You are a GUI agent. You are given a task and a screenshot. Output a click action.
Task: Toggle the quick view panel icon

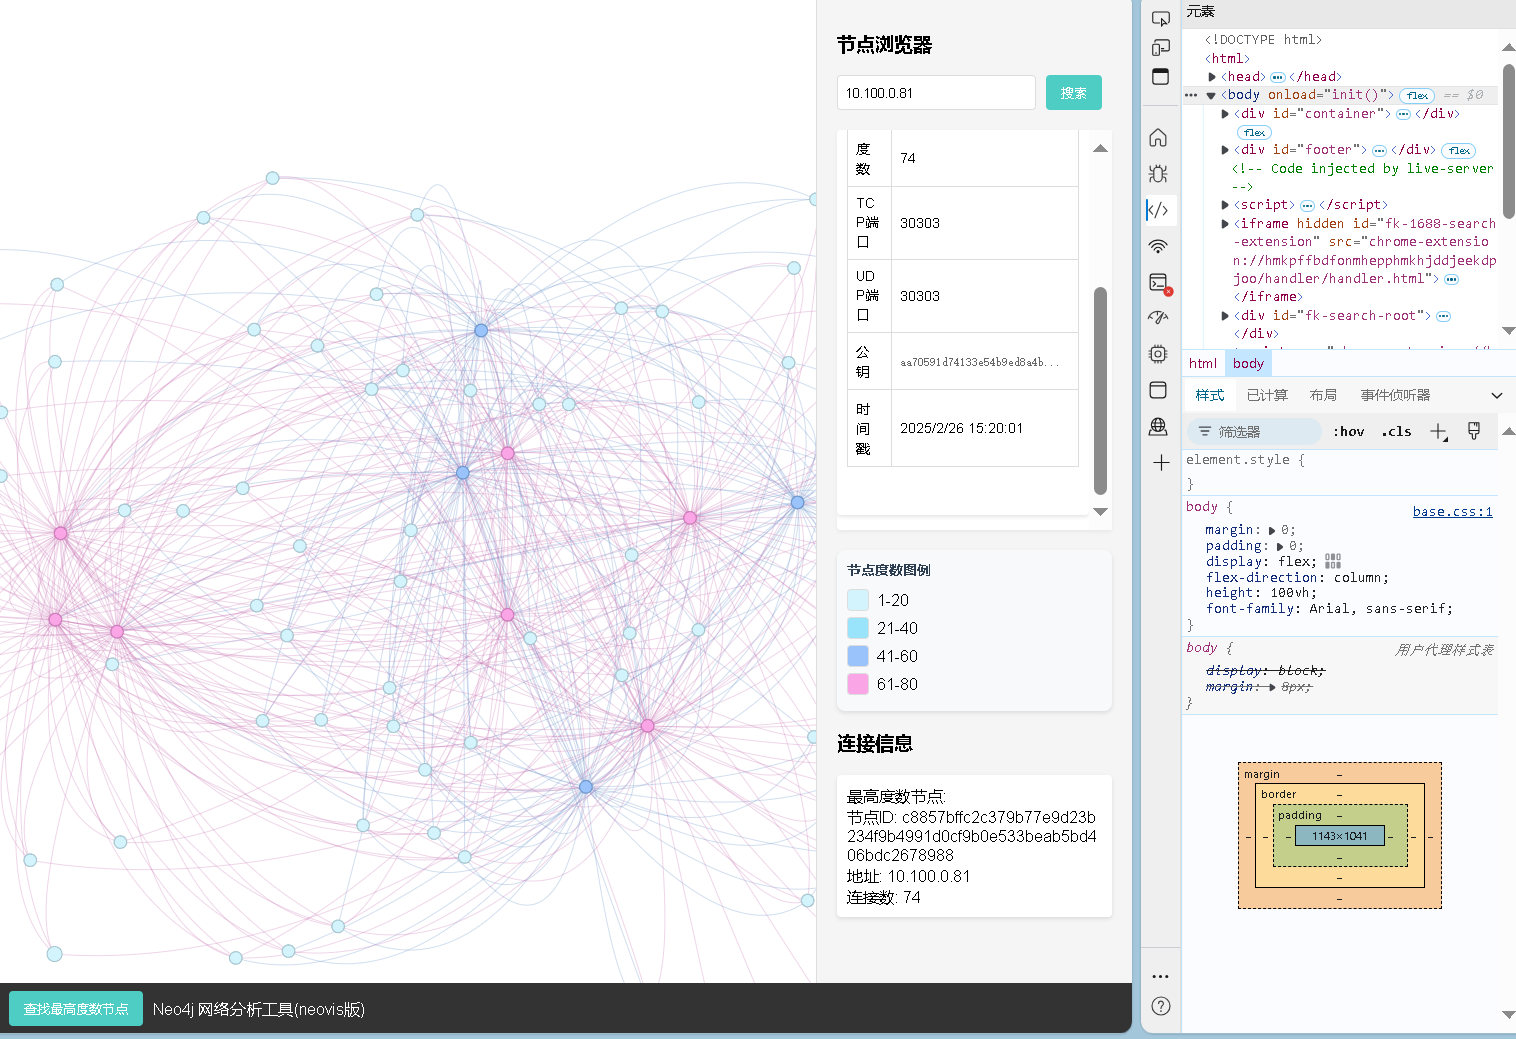[x=1160, y=77]
